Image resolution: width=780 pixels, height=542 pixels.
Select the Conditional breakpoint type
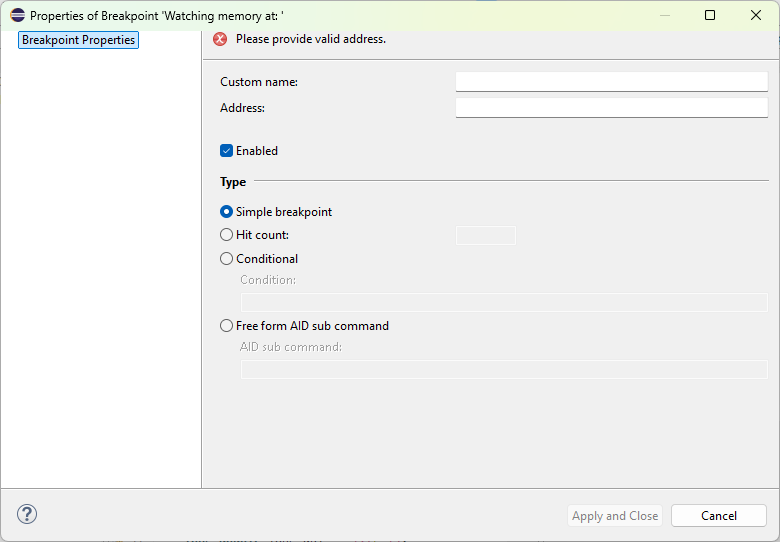(x=226, y=259)
